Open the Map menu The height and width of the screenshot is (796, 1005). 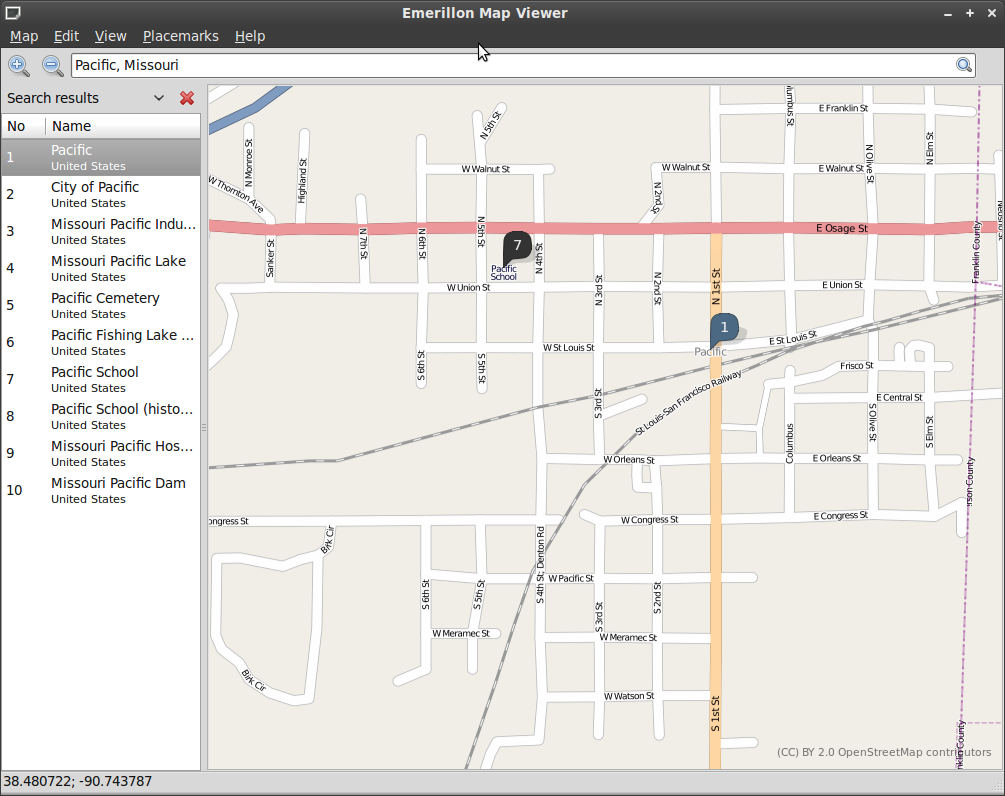[24, 36]
